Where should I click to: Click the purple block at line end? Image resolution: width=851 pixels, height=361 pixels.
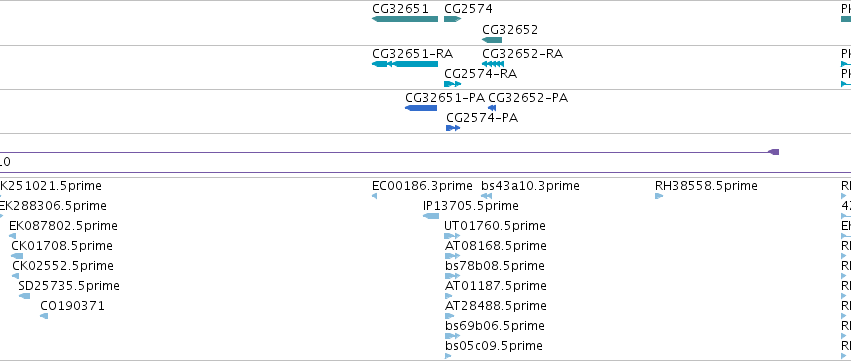(x=774, y=152)
